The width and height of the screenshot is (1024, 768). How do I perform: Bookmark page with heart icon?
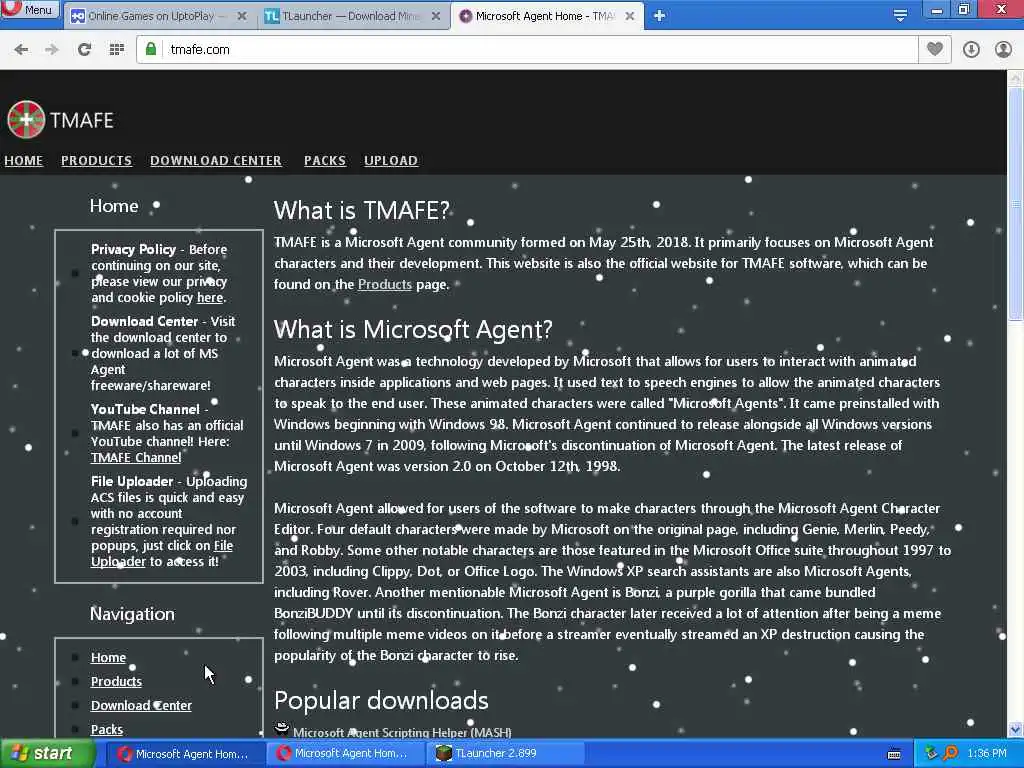pyautogui.click(x=935, y=49)
